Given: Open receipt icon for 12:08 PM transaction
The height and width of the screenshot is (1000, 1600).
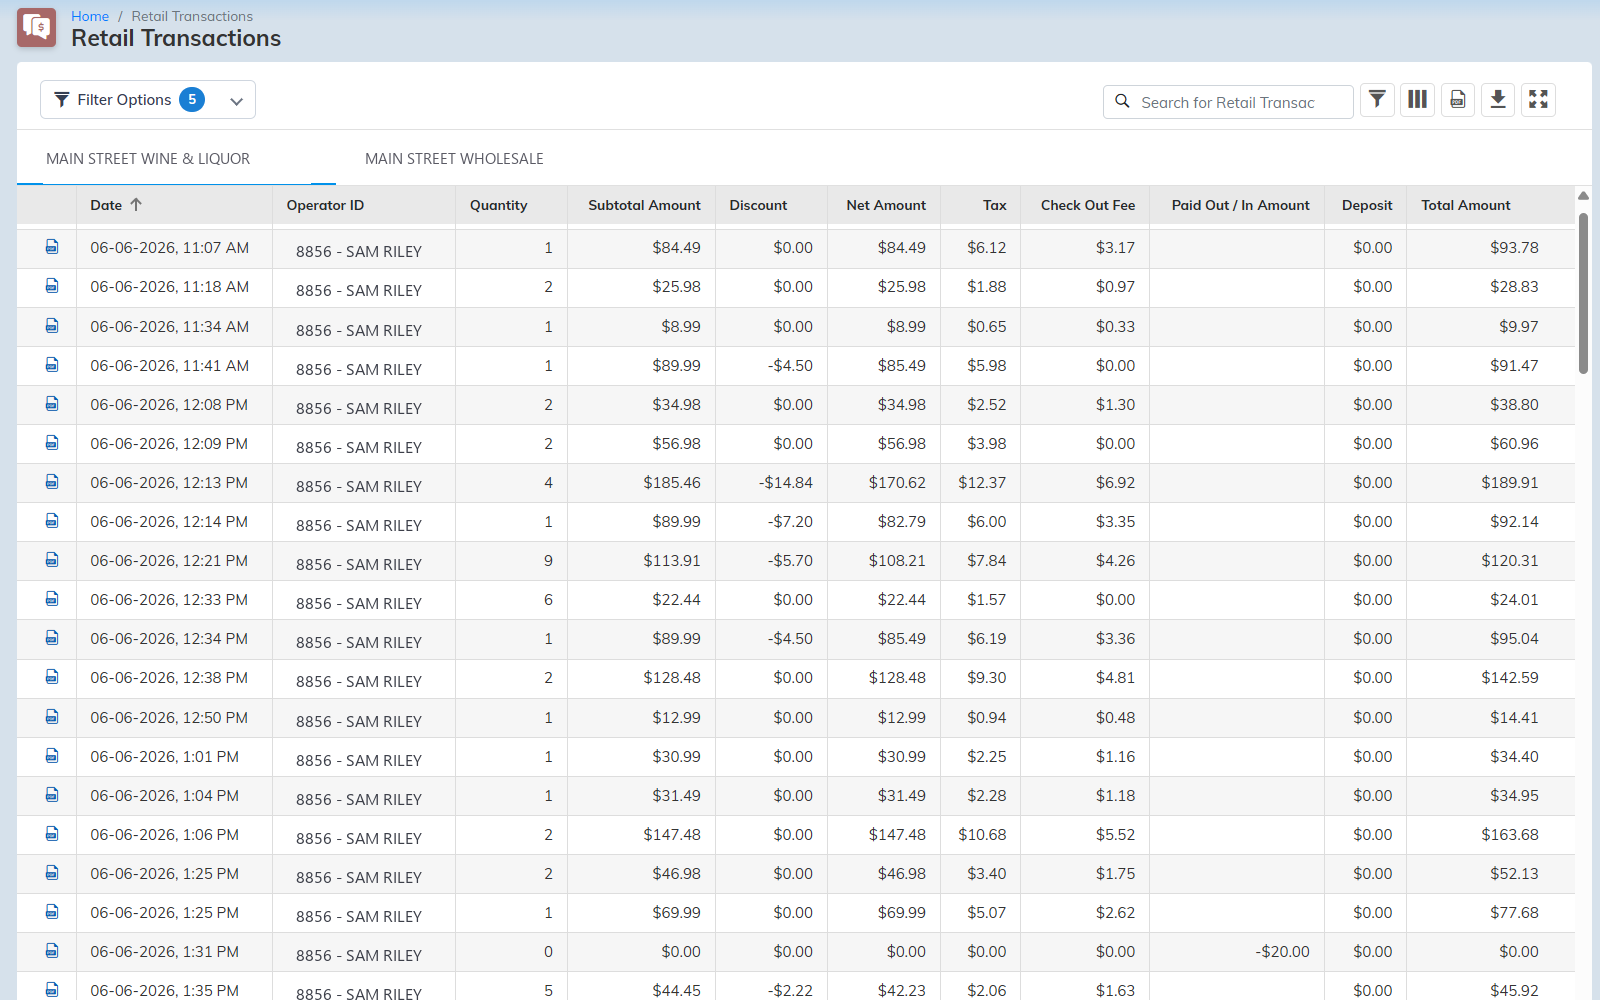Looking at the screenshot, I should point(52,404).
